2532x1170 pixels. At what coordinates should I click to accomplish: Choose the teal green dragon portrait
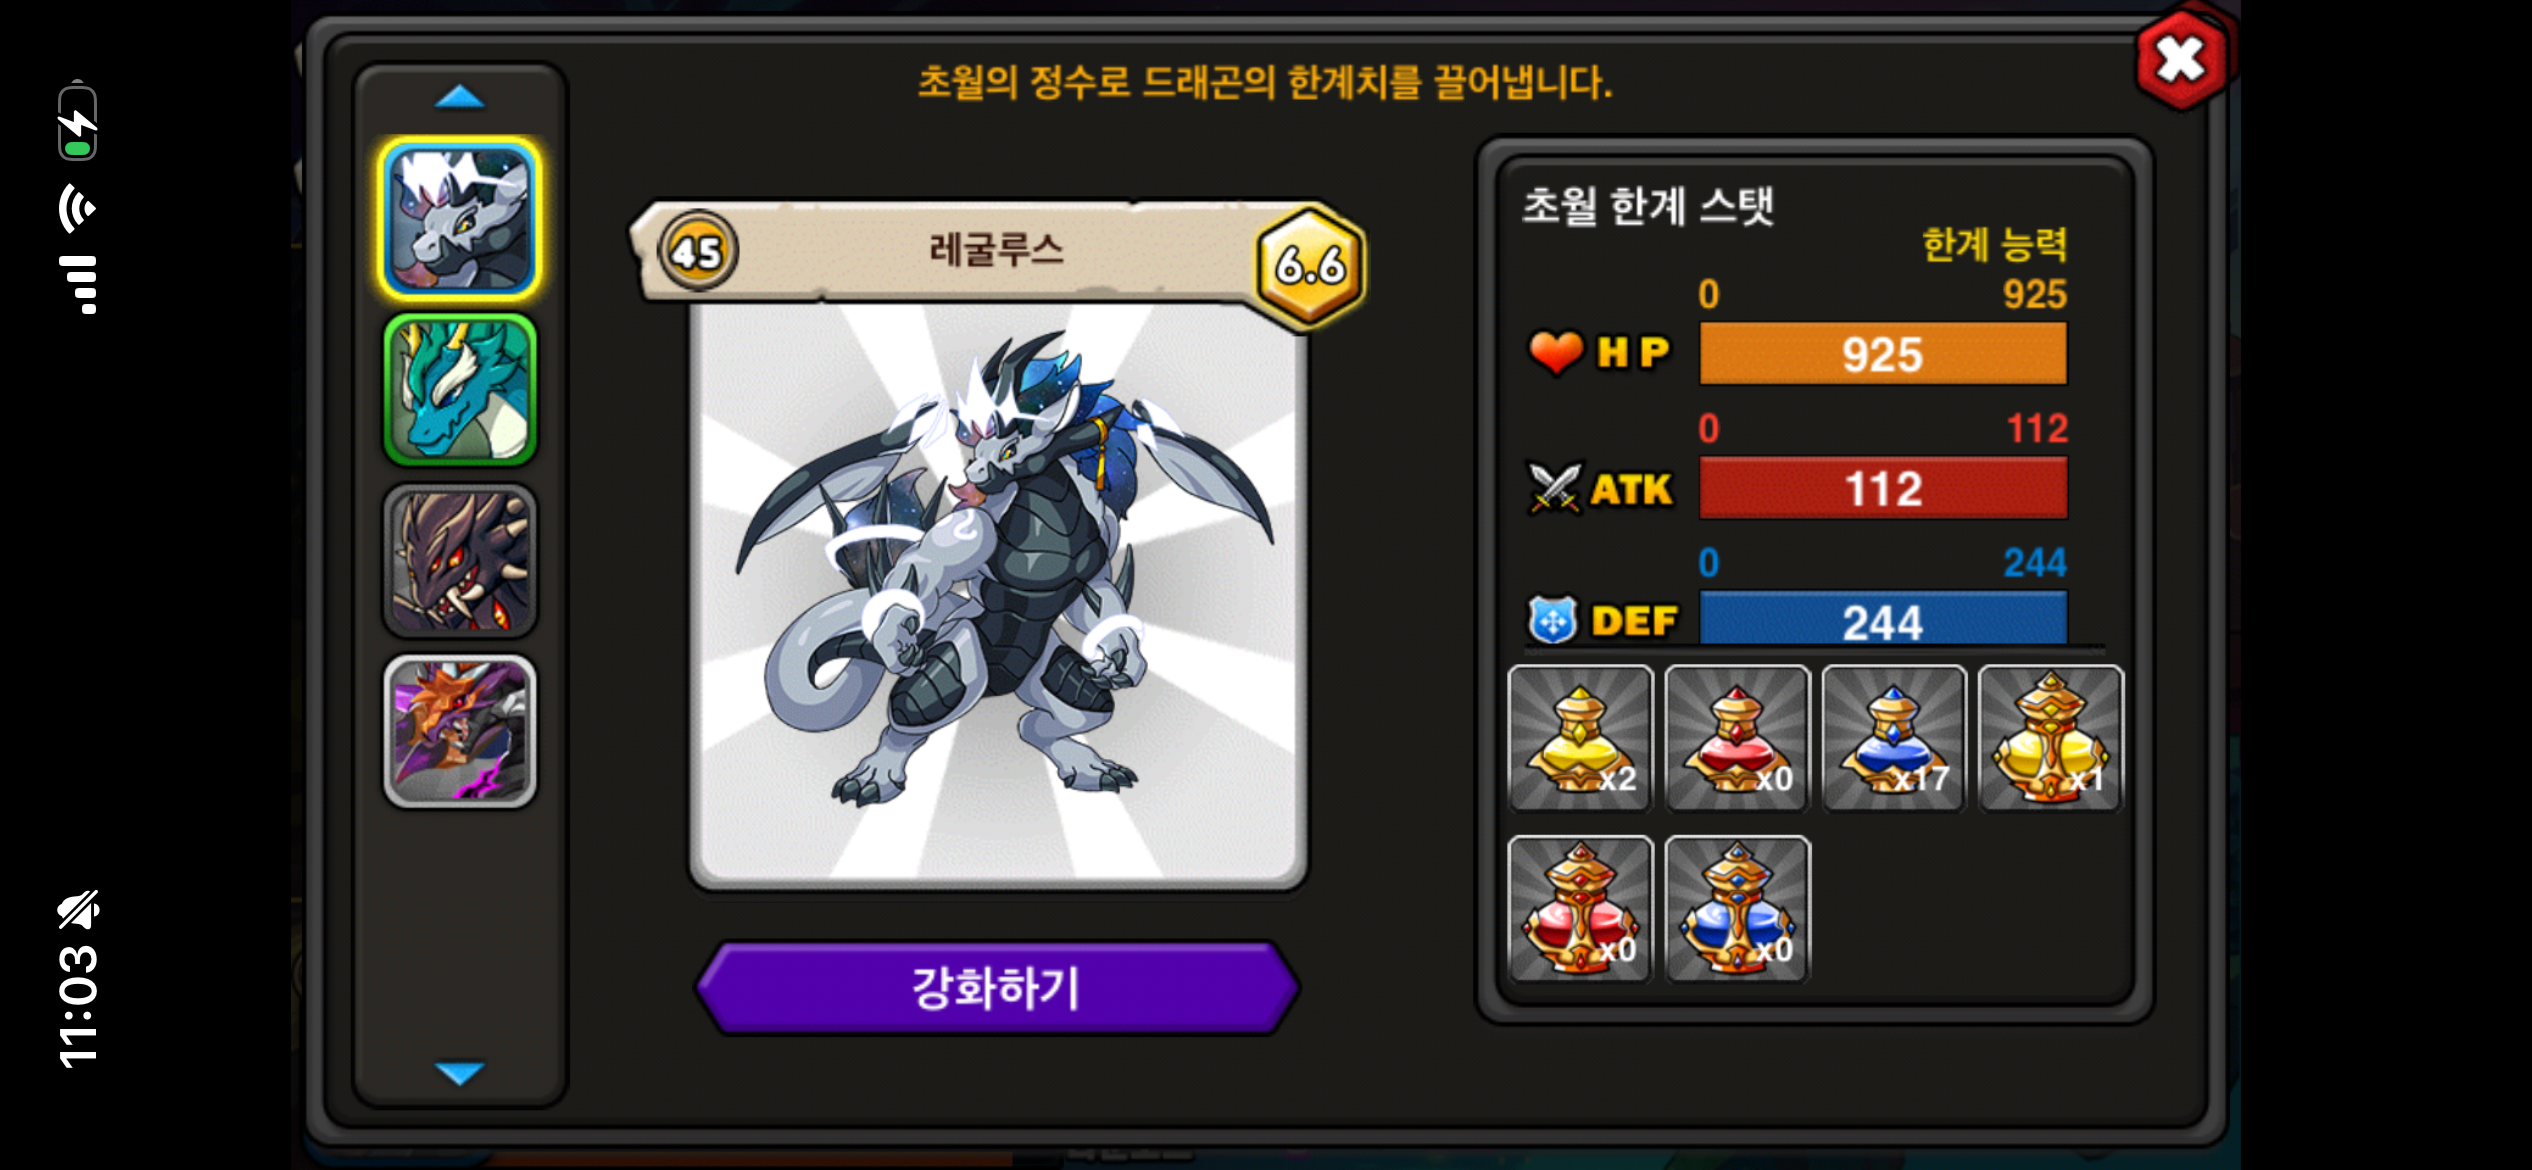(460, 390)
